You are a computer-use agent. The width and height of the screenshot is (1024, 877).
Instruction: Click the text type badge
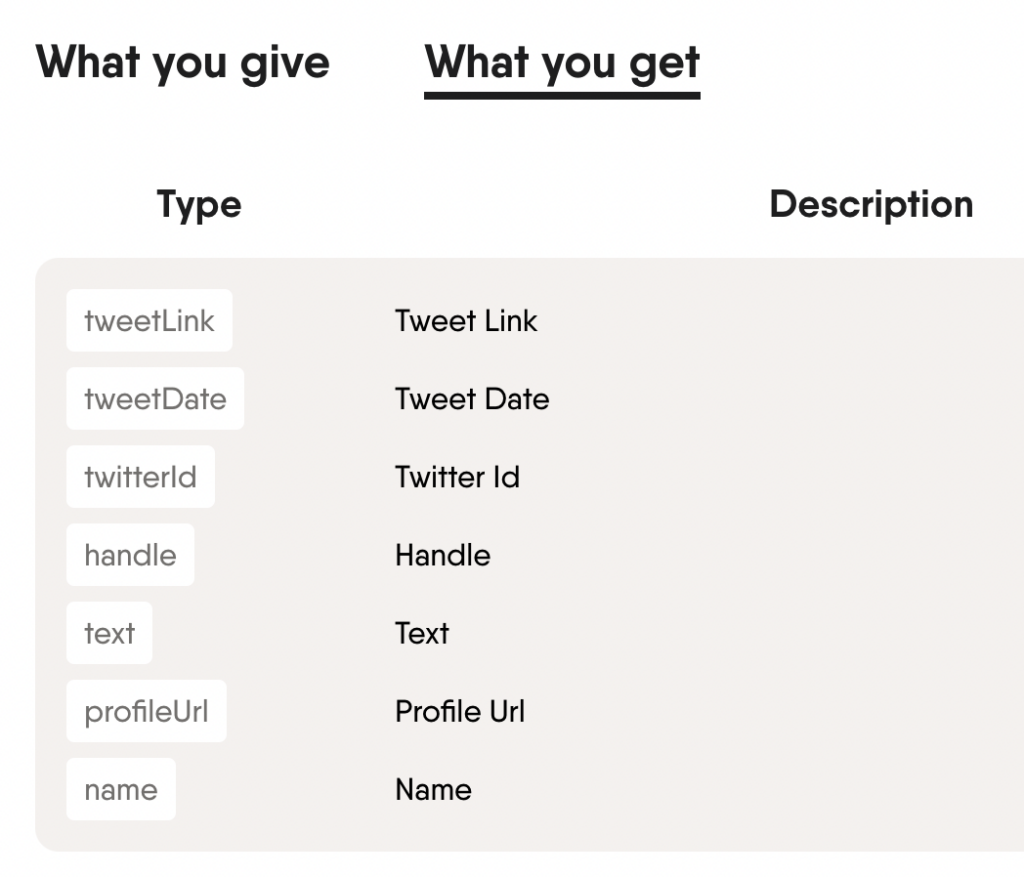point(109,633)
